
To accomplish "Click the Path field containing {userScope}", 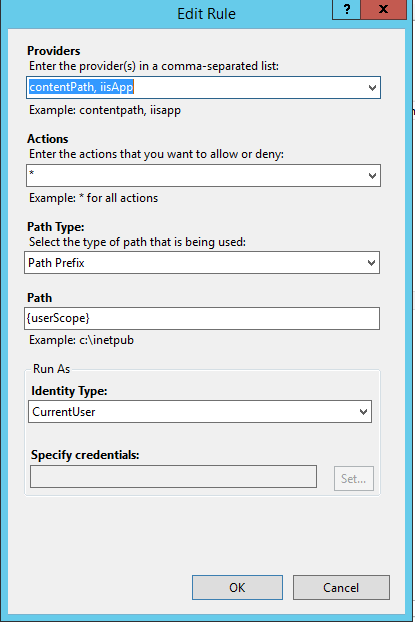I will tap(202, 318).
